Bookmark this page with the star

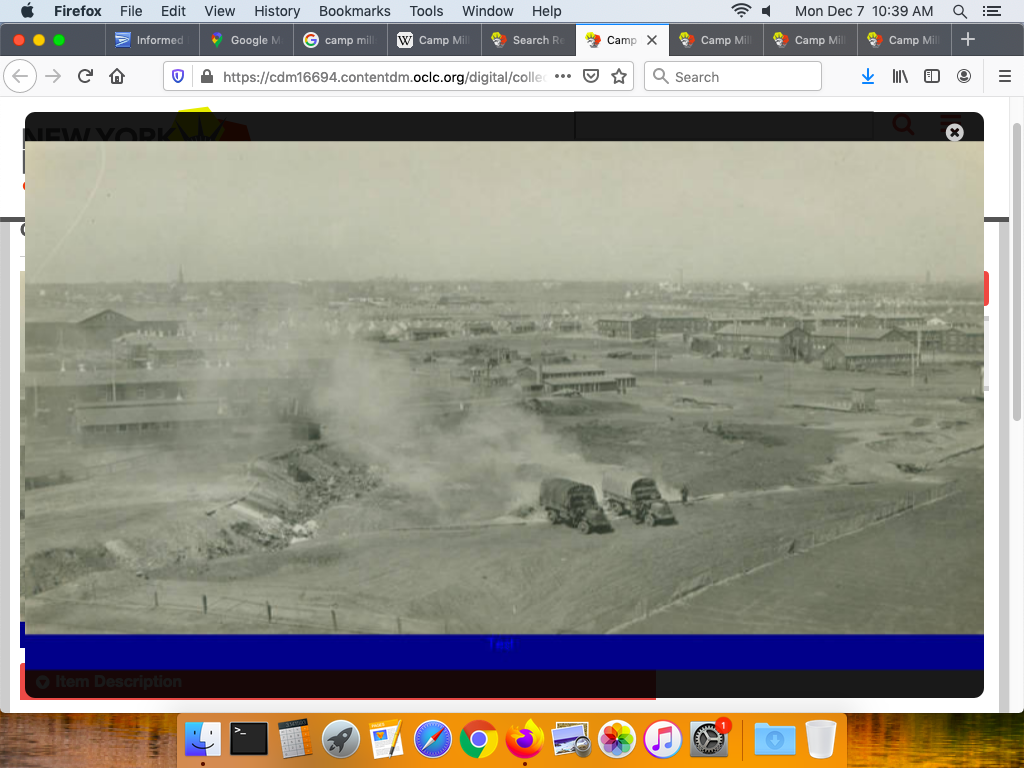click(x=619, y=77)
